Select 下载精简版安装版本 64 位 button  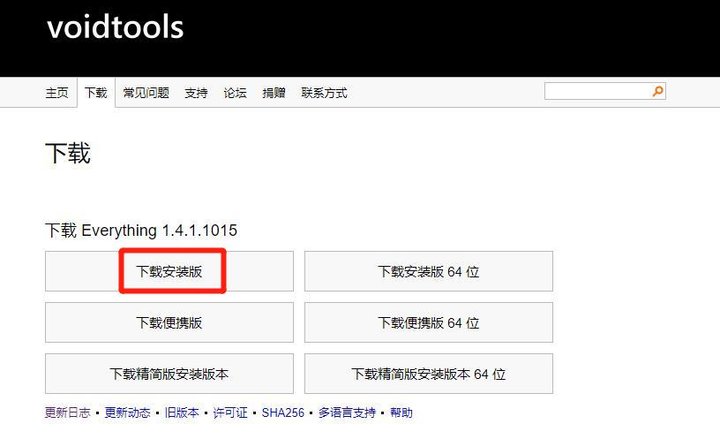pos(428,374)
